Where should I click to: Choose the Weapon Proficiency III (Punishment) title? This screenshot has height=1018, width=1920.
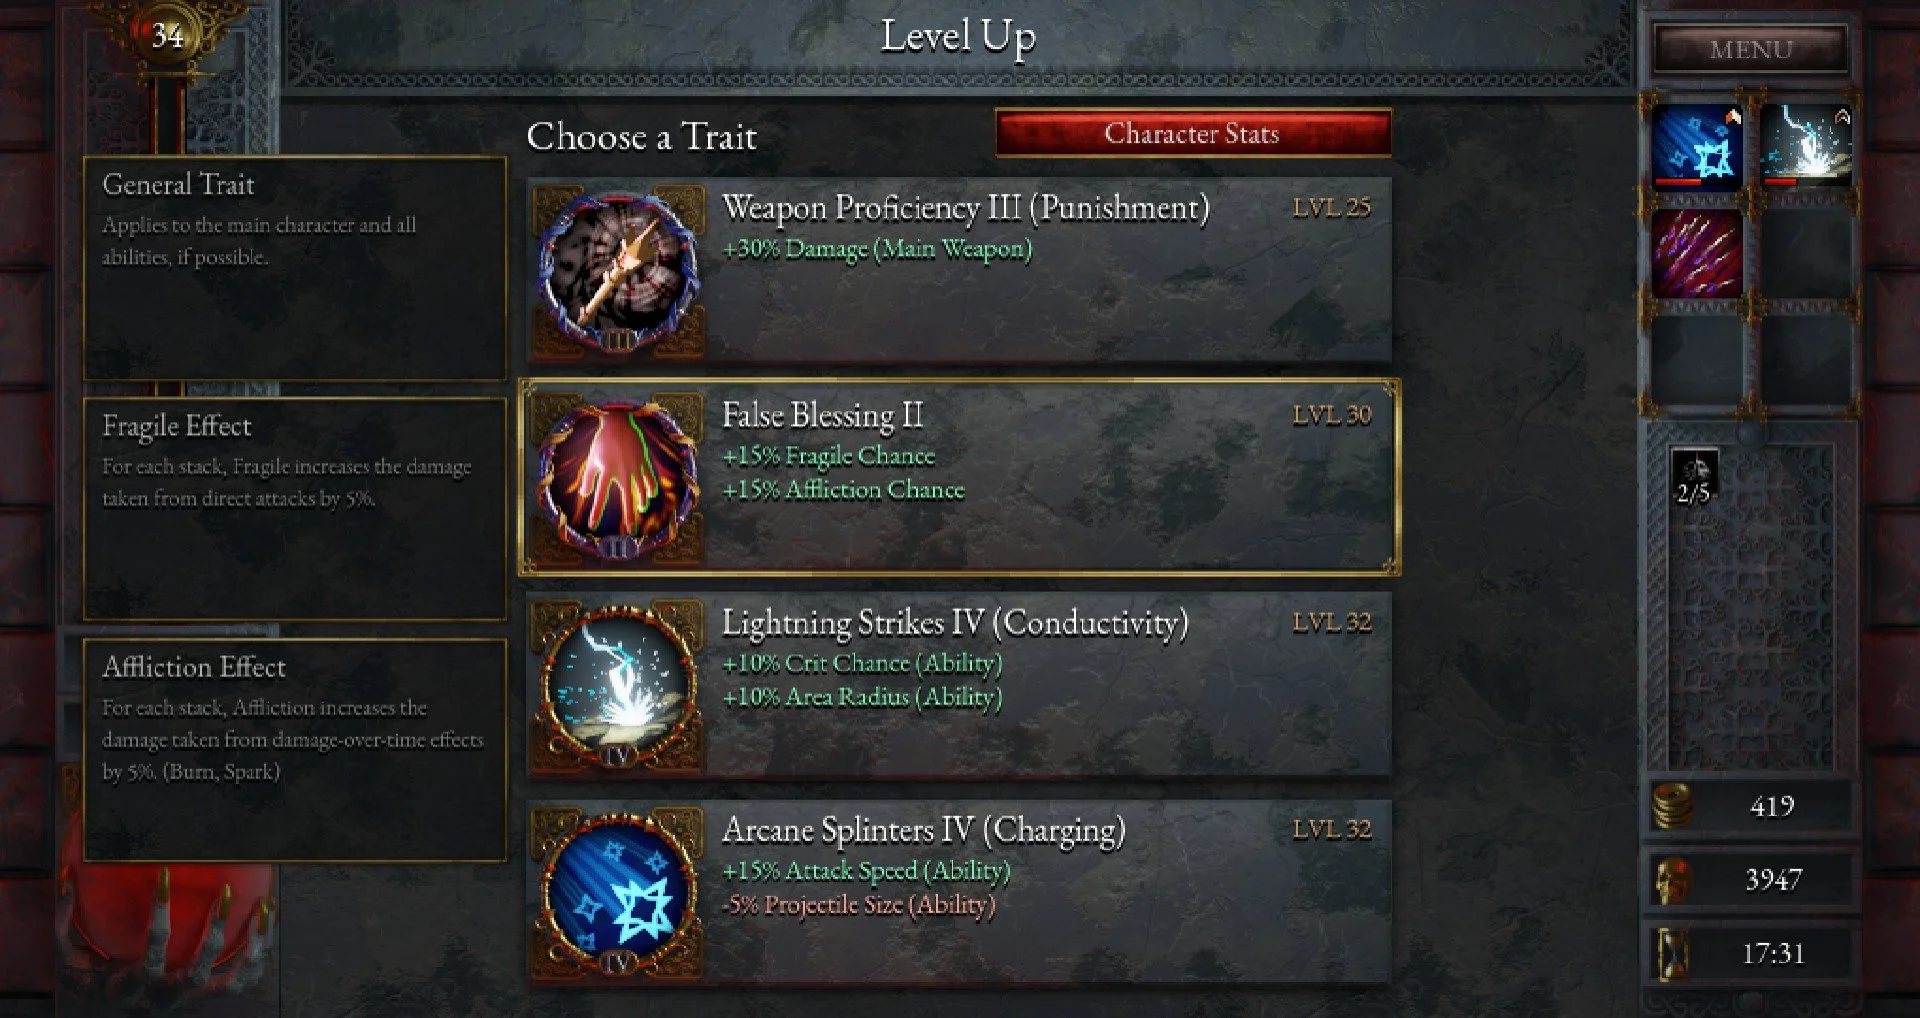[965, 208]
